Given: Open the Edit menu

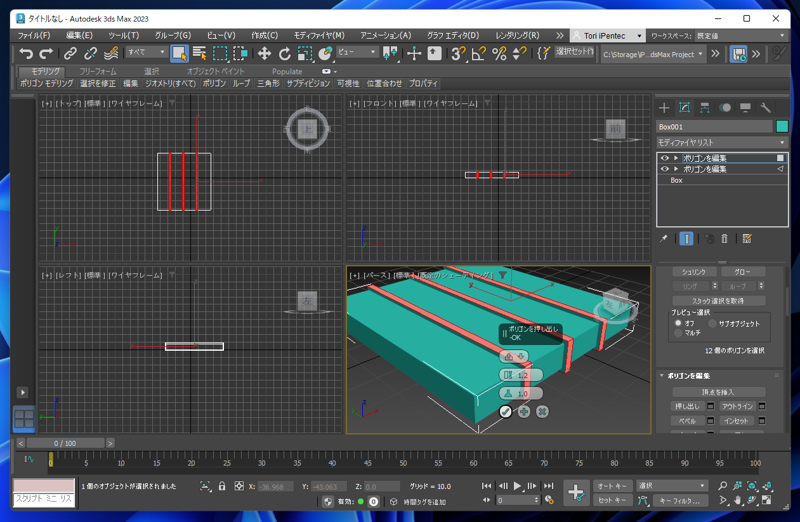Looking at the screenshot, I should (x=79, y=35).
